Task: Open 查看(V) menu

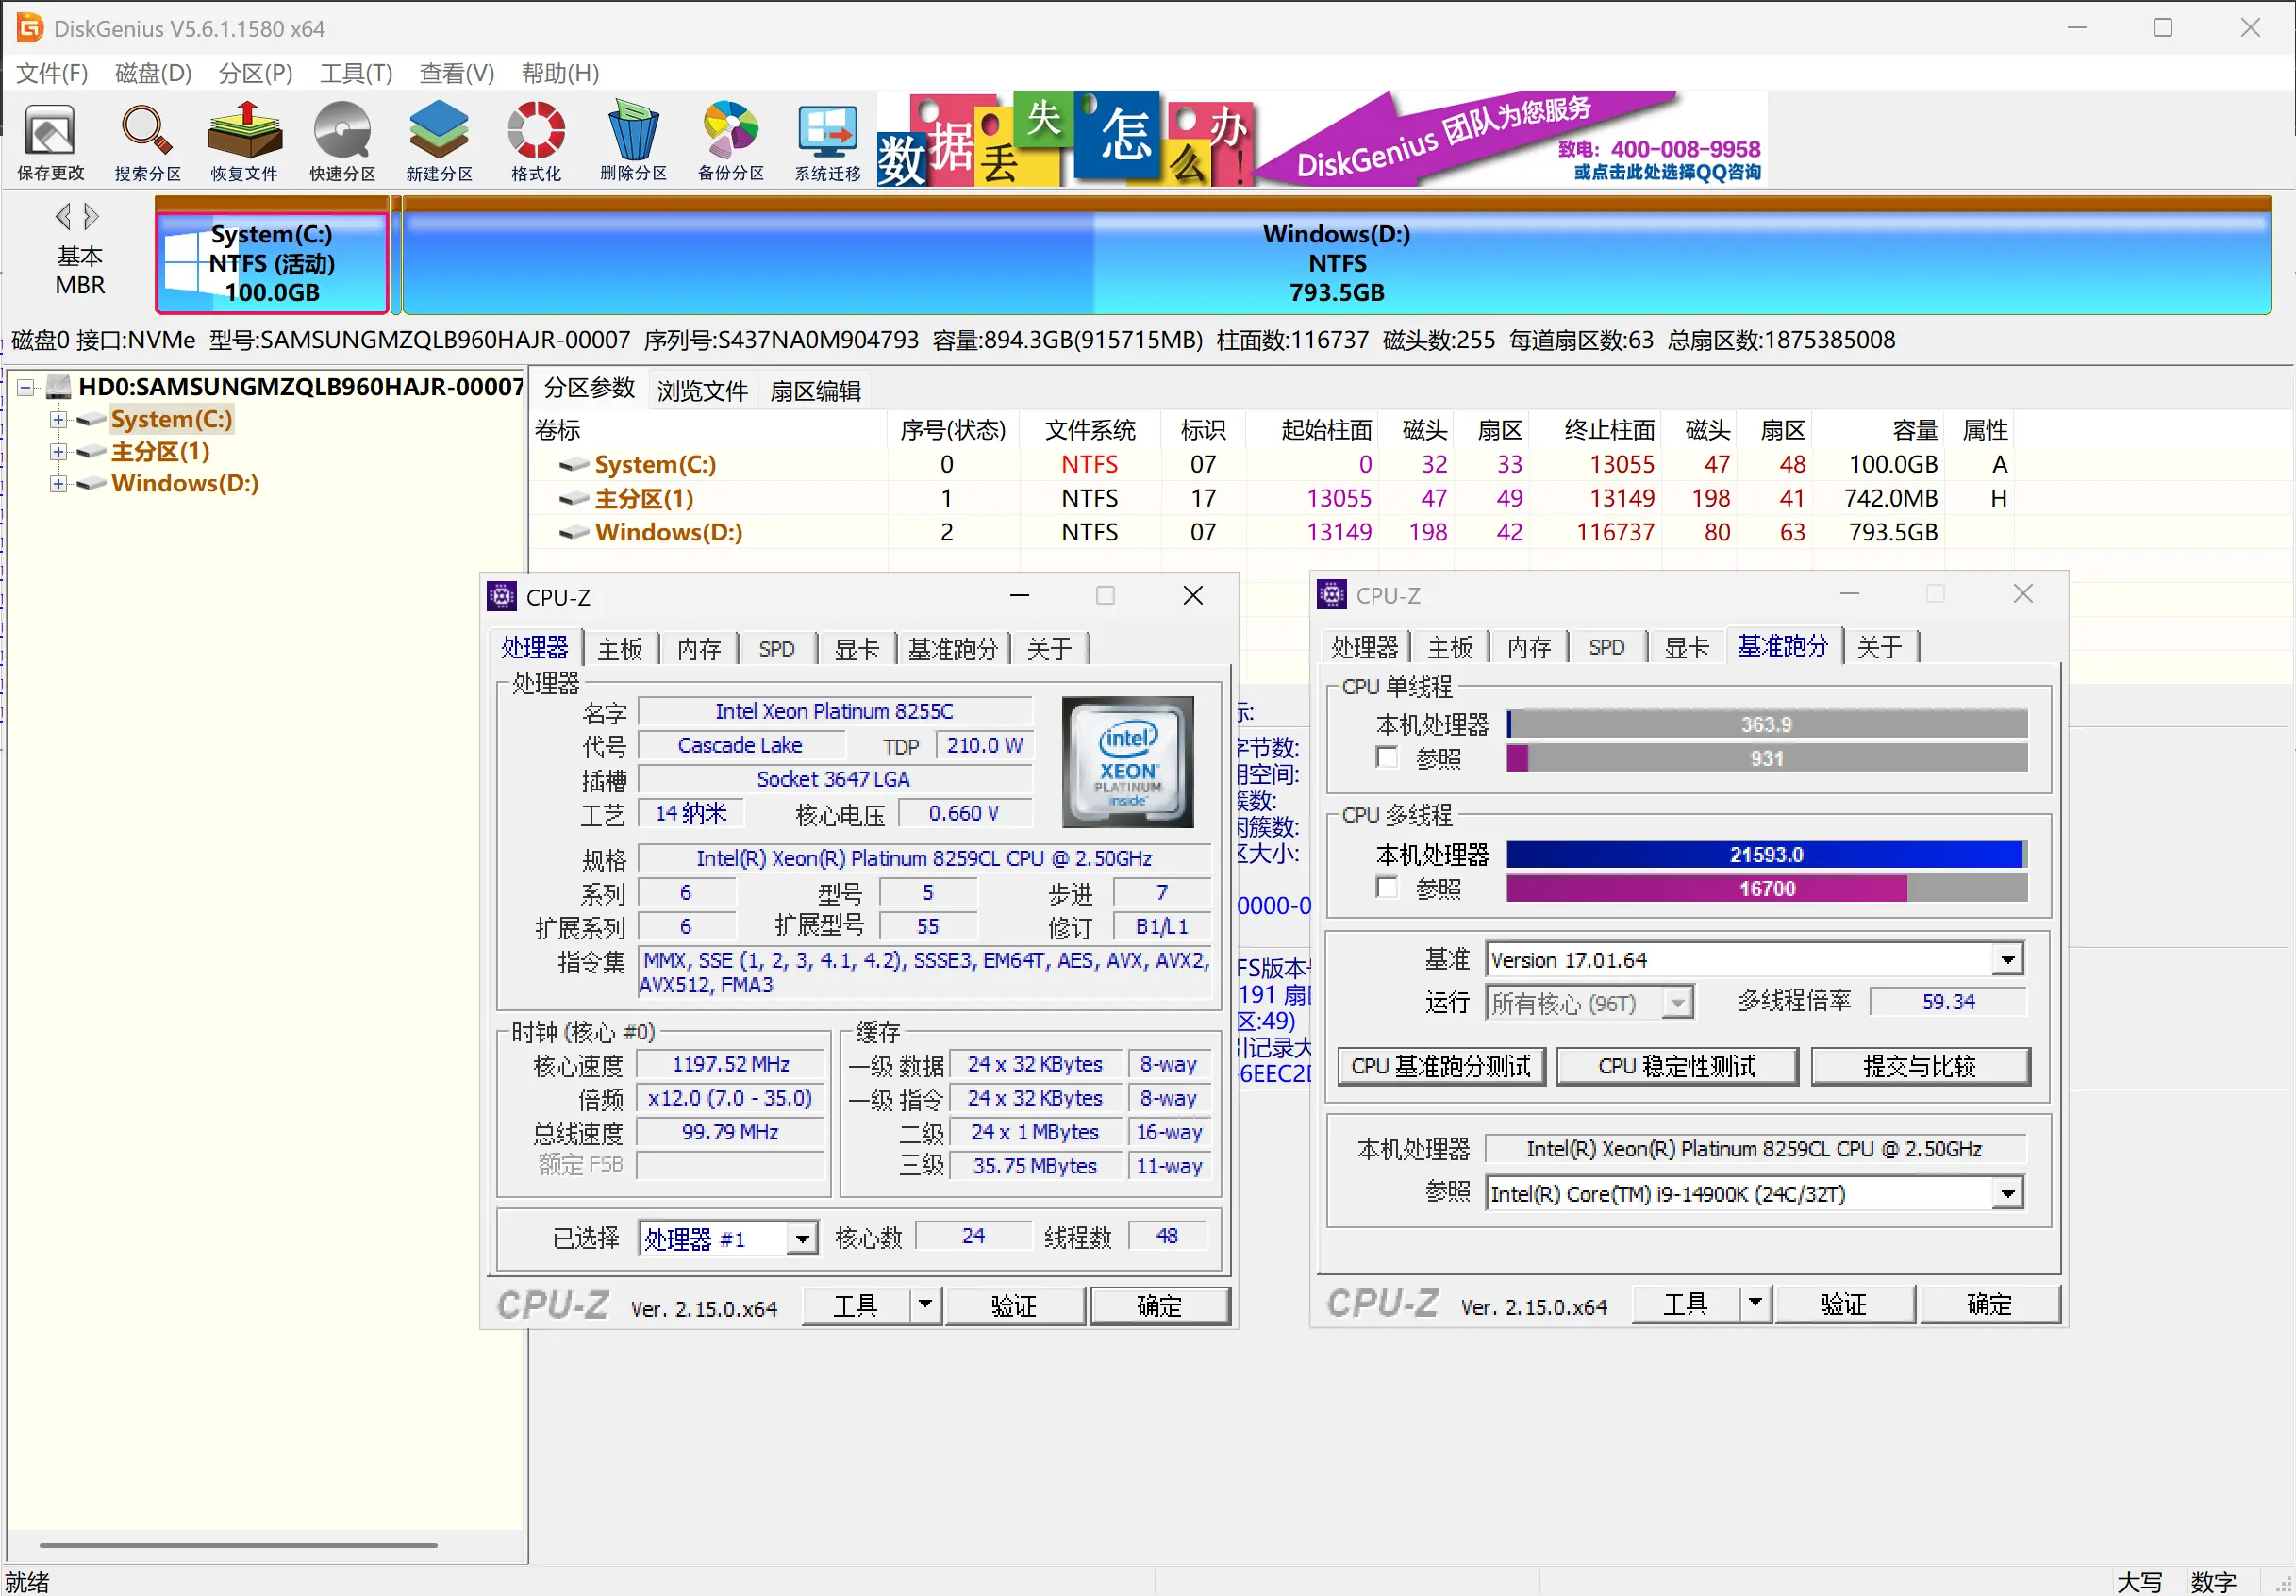Action: tap(456, 73)
